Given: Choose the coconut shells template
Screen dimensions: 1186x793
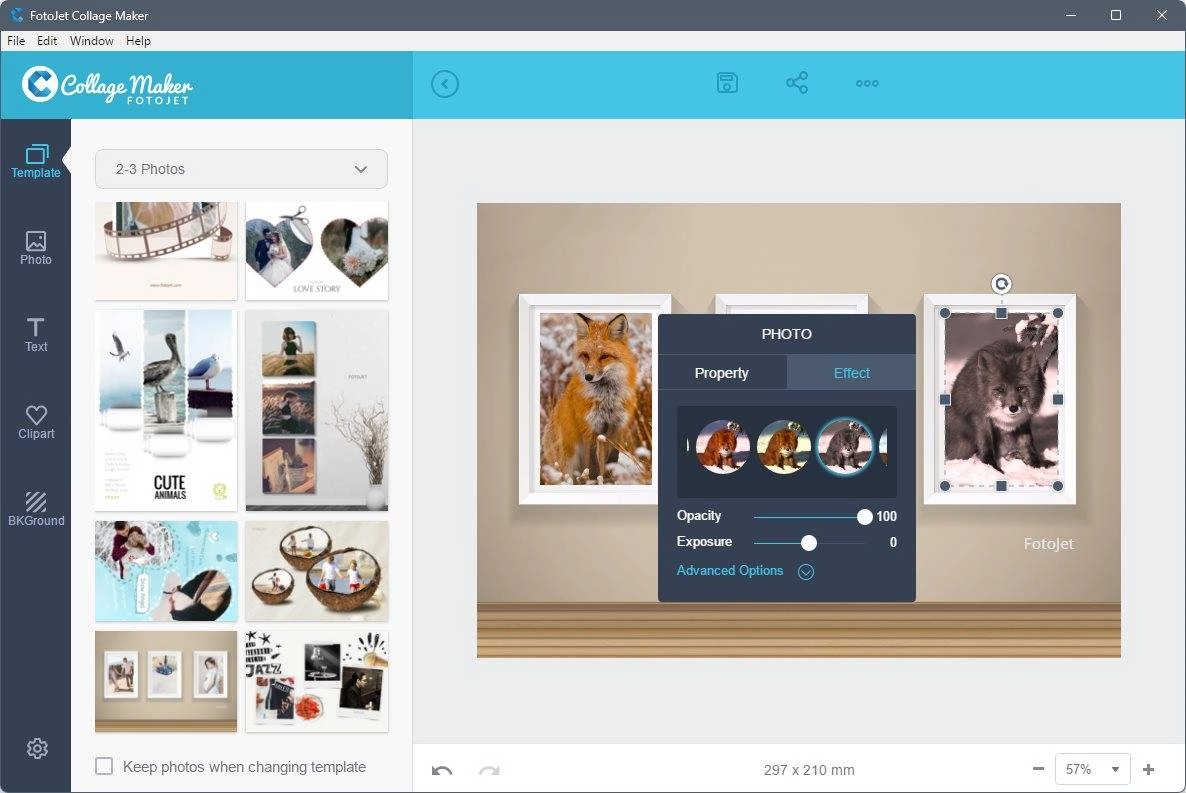Looking at the screenshot, I should point(317,571).
